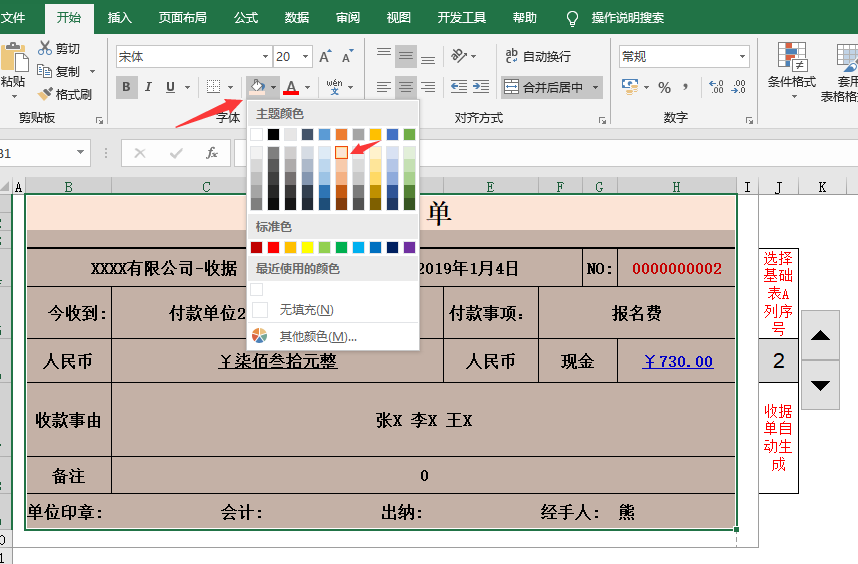Toggle Underline formatting
This screenshot has width=858, height=564.
coord(170,87)
